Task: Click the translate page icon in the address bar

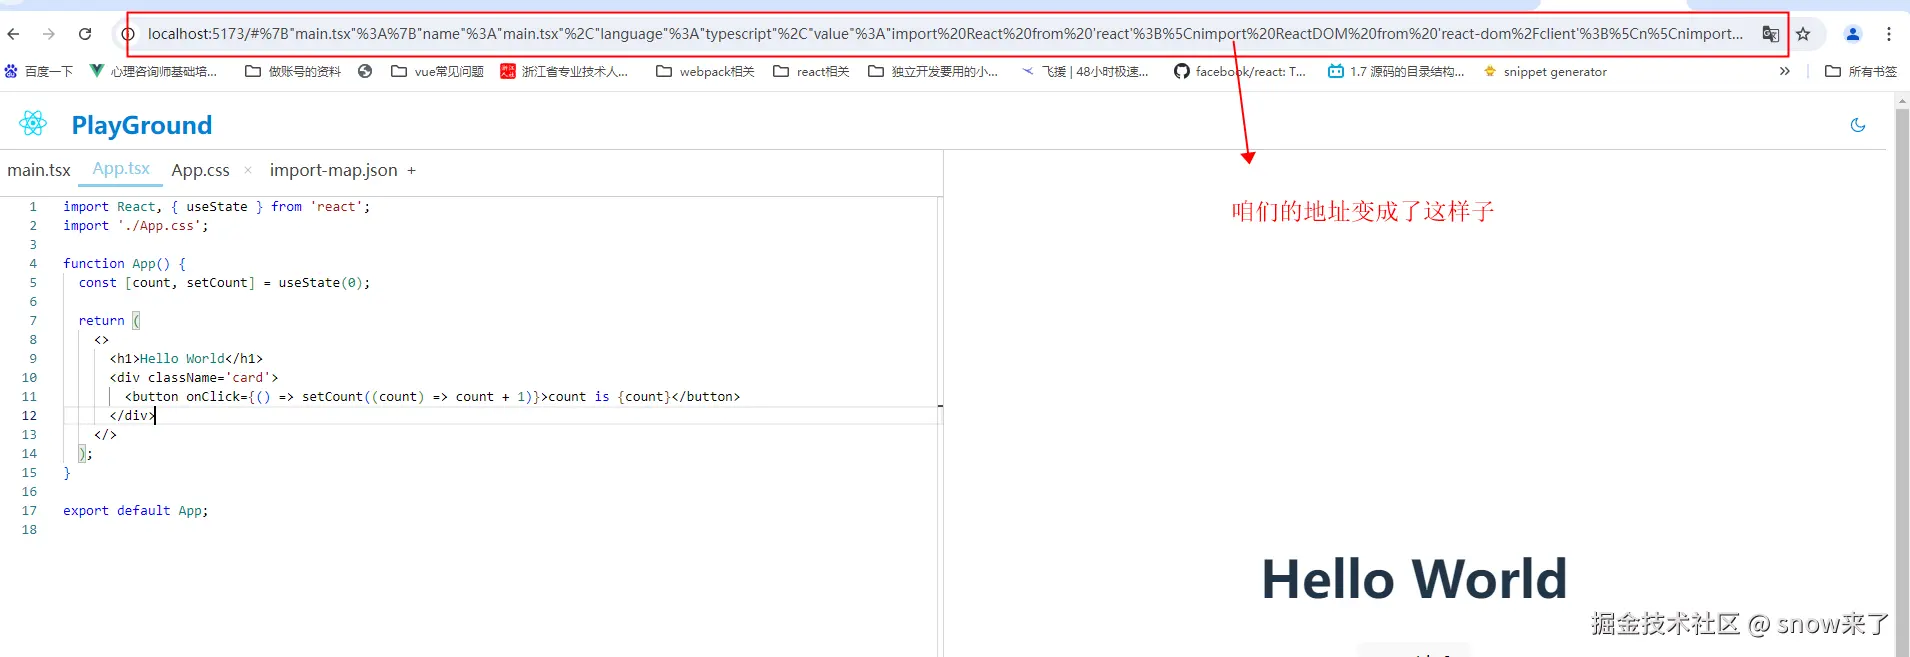Action: pos(1770,34)
